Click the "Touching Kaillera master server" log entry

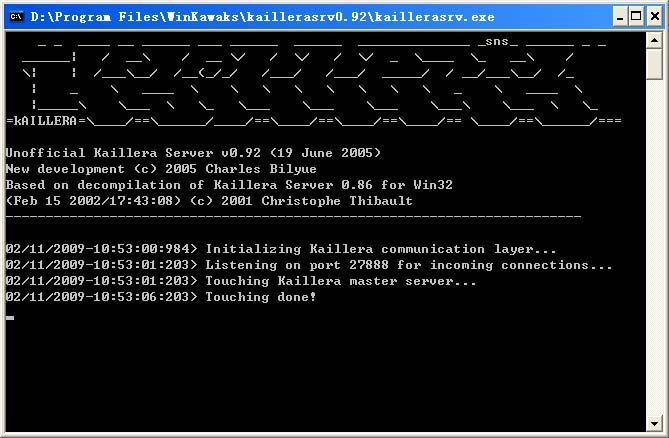coord(241,281)
